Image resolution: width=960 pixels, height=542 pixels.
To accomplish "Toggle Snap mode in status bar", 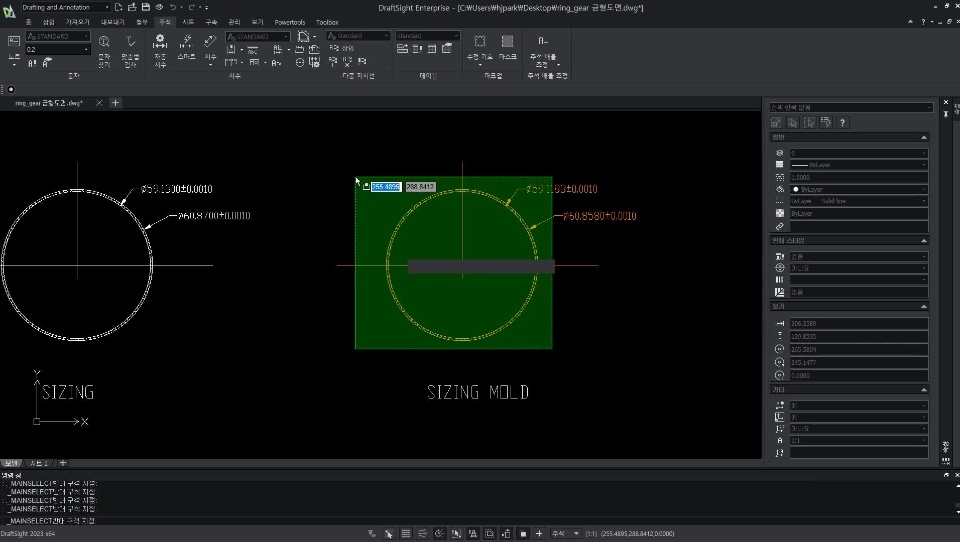I will 389,533.
